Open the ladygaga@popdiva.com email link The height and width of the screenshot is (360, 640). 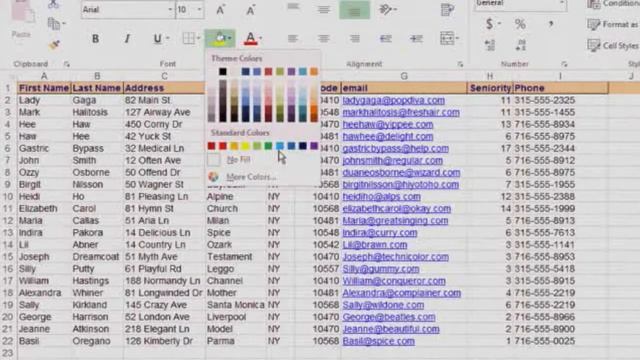point(393,100)
